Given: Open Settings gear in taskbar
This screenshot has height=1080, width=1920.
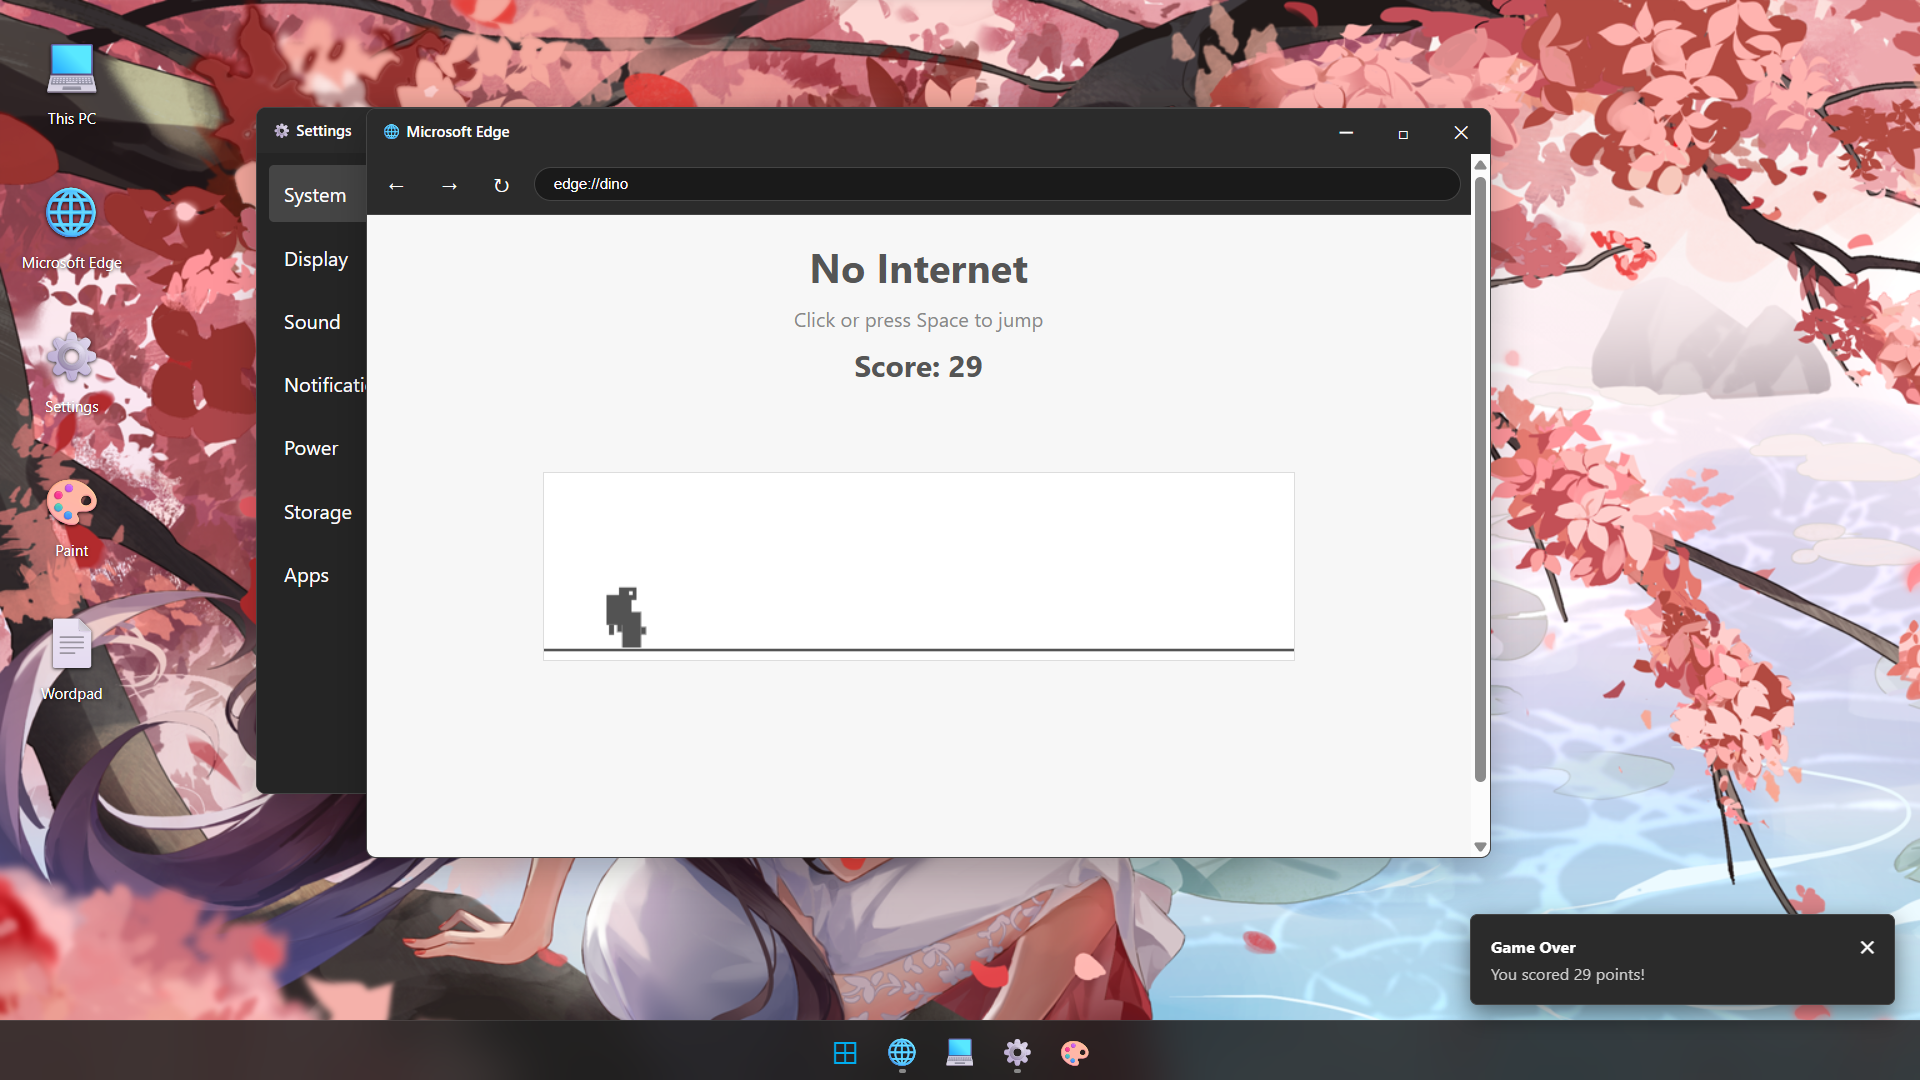Looking at the screenshot, I should pyautogui.click(x=1017, y=1052).
